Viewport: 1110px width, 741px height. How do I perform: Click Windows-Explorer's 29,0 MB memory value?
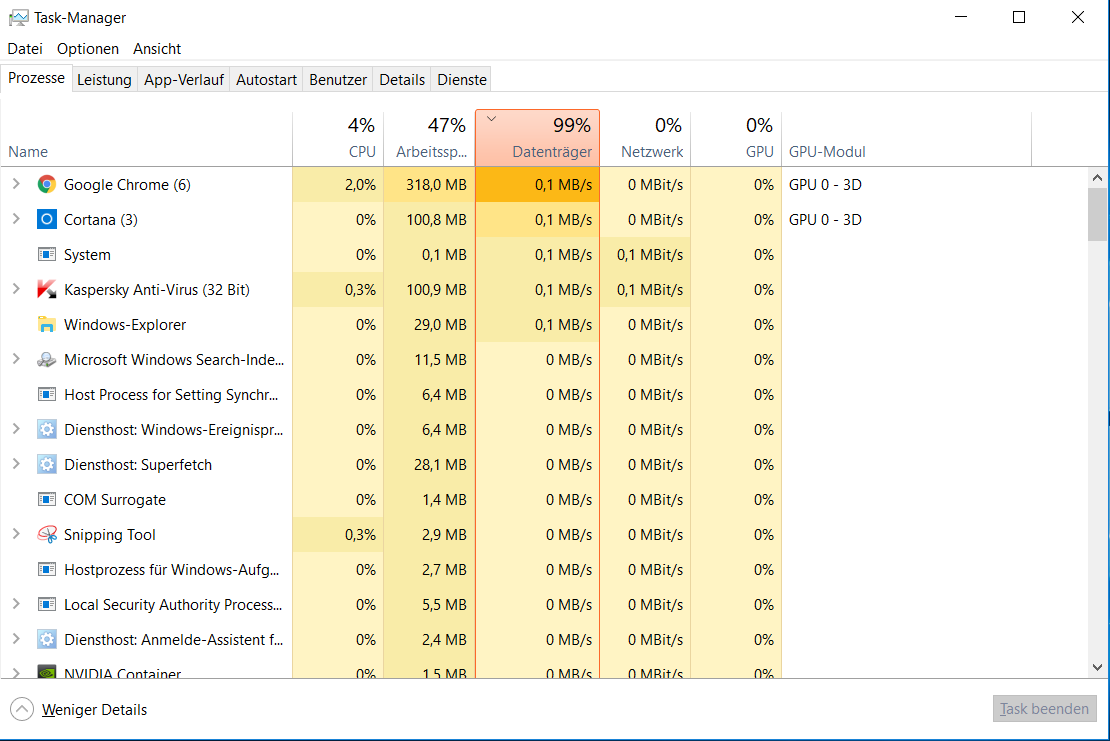(440, 325)
